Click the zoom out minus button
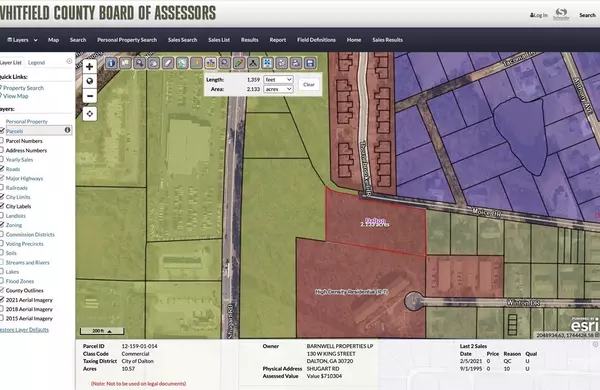Viewport: 600px width, 390px height. (x=90, y=96)
